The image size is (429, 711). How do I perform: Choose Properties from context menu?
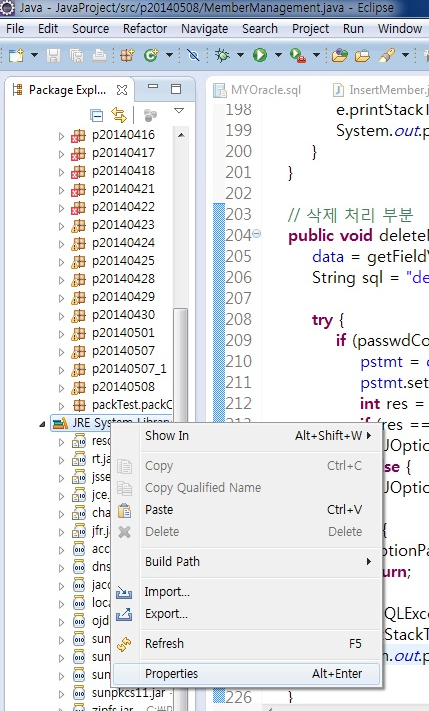click(247, 674)
